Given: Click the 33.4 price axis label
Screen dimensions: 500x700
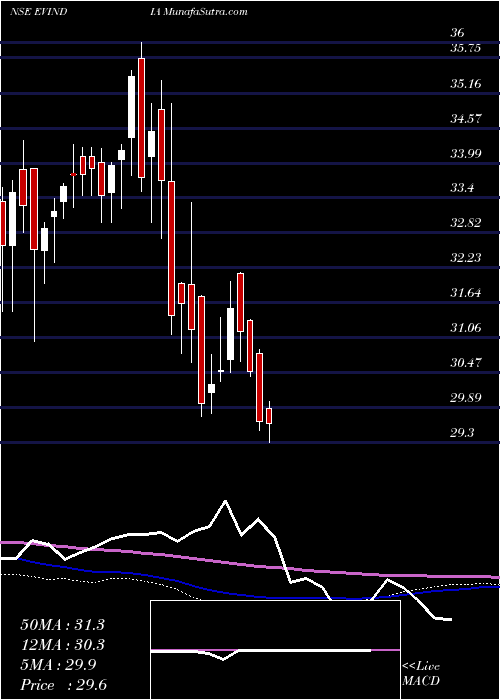Looking at the screenshot, I should [462, 188].
